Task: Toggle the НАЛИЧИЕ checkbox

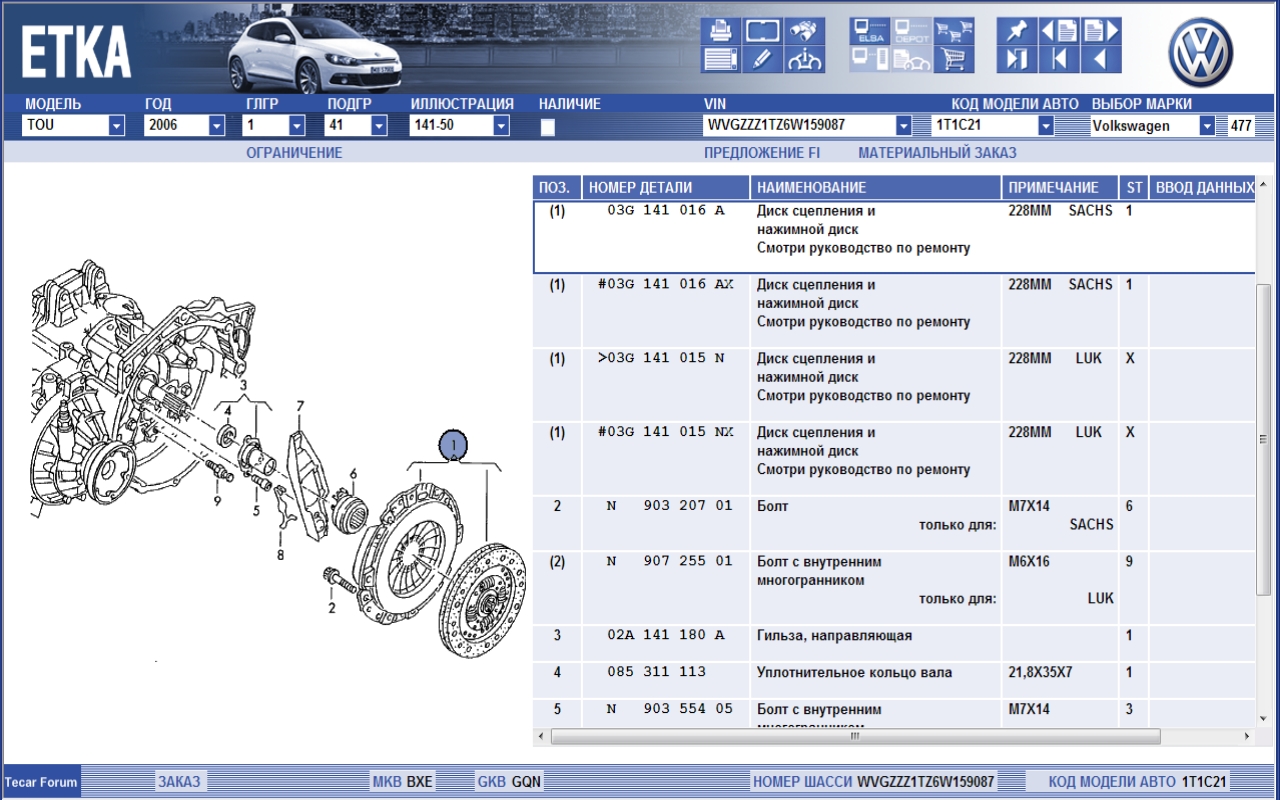Action: click(x=547, y=127)
